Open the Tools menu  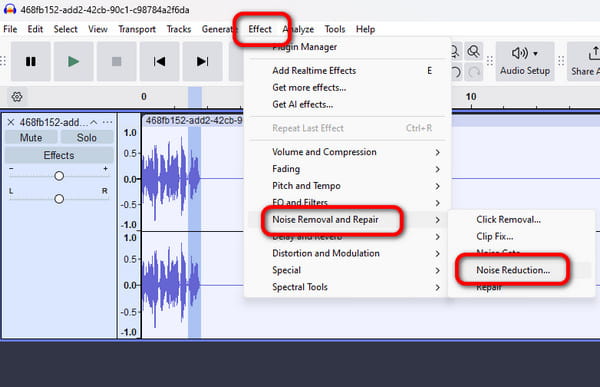click(x=335, y=29)
